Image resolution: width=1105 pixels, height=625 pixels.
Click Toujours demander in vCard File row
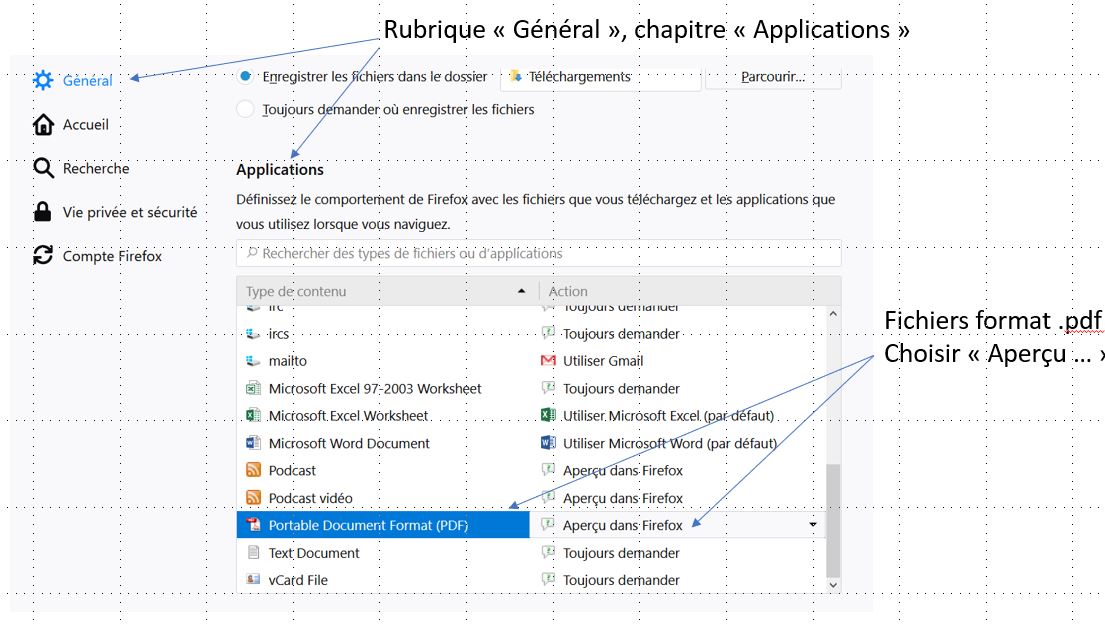click(x=621, y=580)
